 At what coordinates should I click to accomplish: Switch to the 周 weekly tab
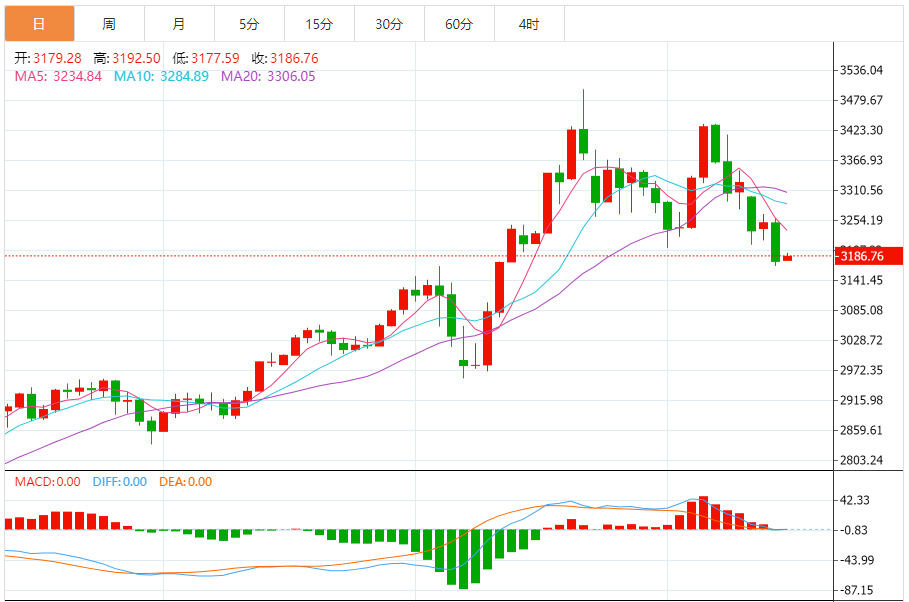pos(110,24)
